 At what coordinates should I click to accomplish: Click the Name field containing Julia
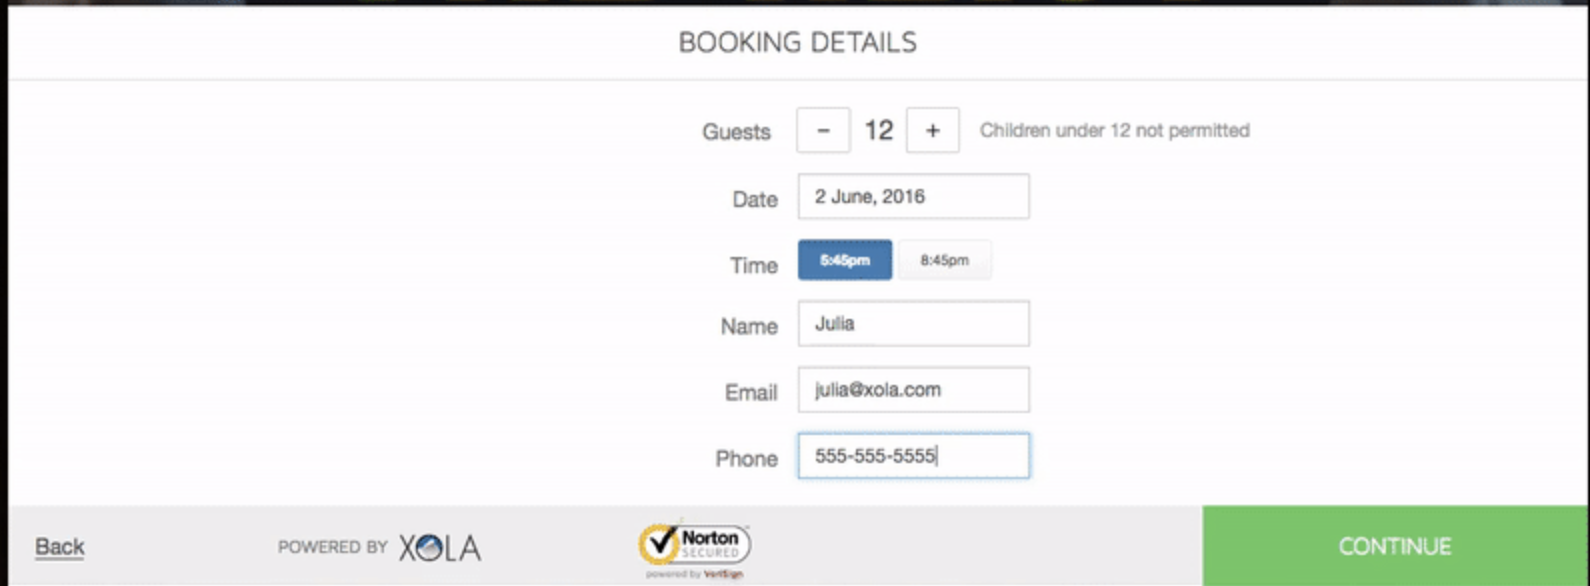pyautogui.click(x=913, y=323)
